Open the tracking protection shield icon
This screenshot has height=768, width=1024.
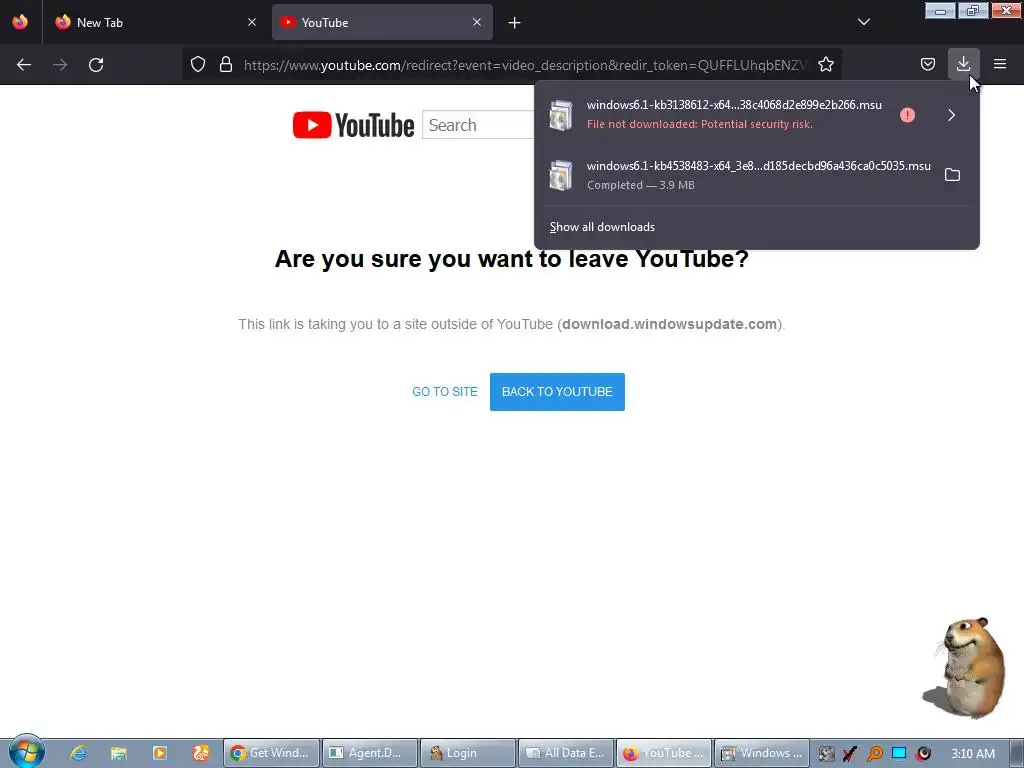(x=198, y=64)
